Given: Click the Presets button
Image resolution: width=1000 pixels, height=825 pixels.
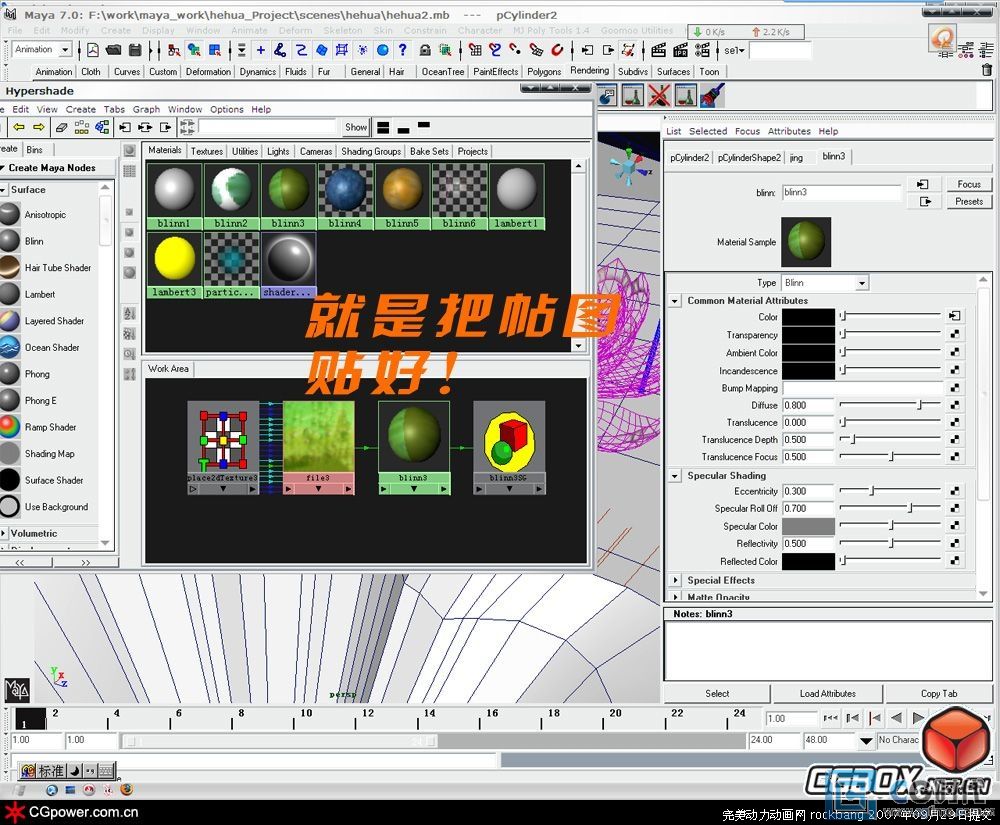Looking at the screenshot, I should click(969, 201).
